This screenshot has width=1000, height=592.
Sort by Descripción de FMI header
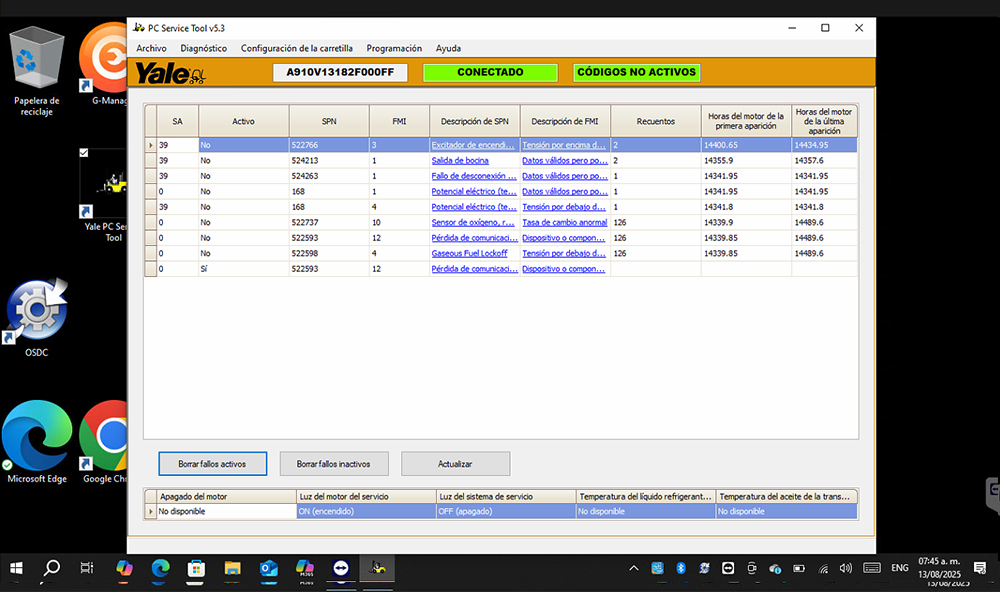tap(565, 121)
